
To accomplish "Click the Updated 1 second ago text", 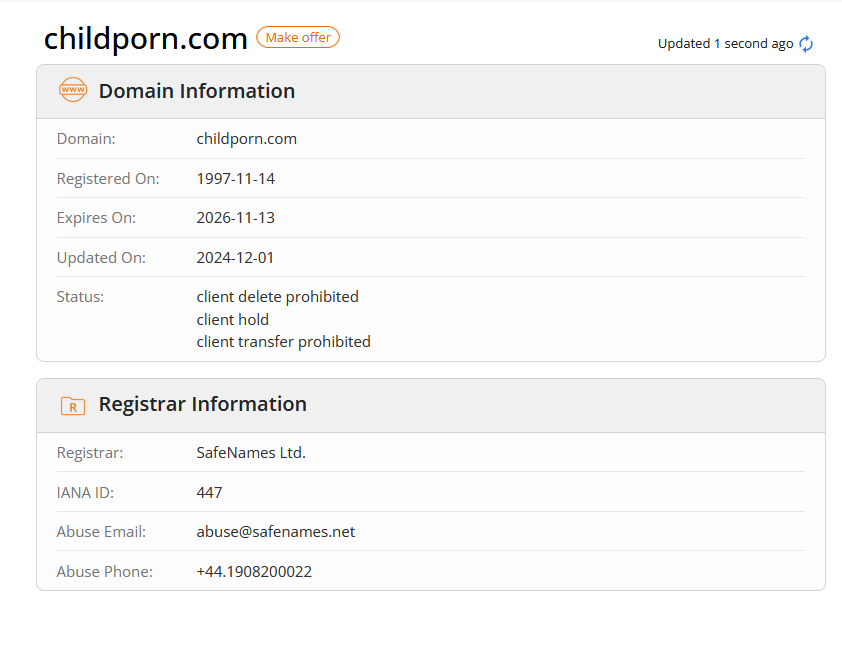I will pos(725,43).
